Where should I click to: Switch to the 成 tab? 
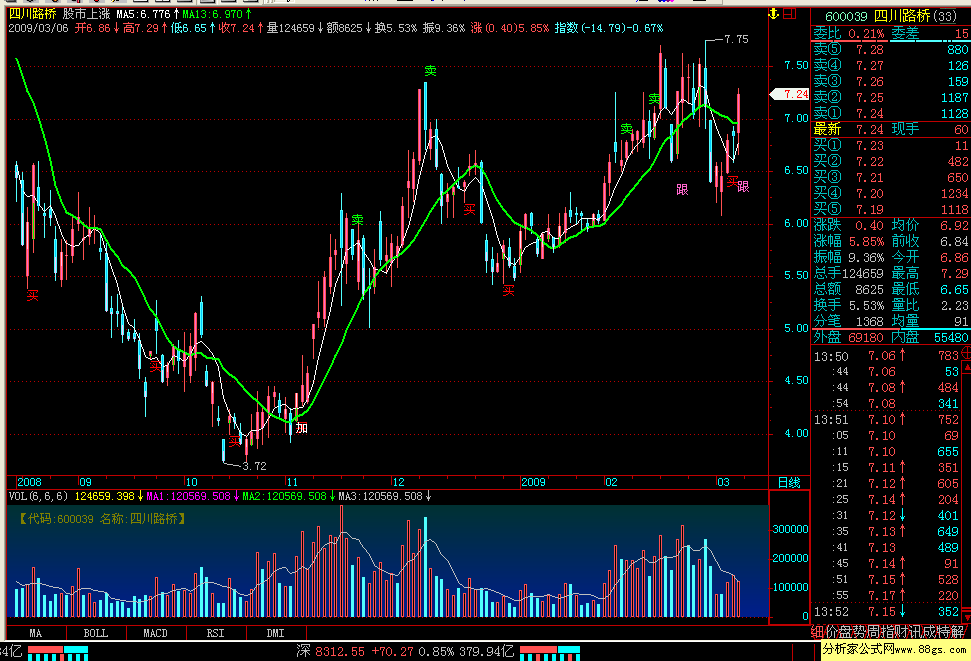tap(930, 632)
